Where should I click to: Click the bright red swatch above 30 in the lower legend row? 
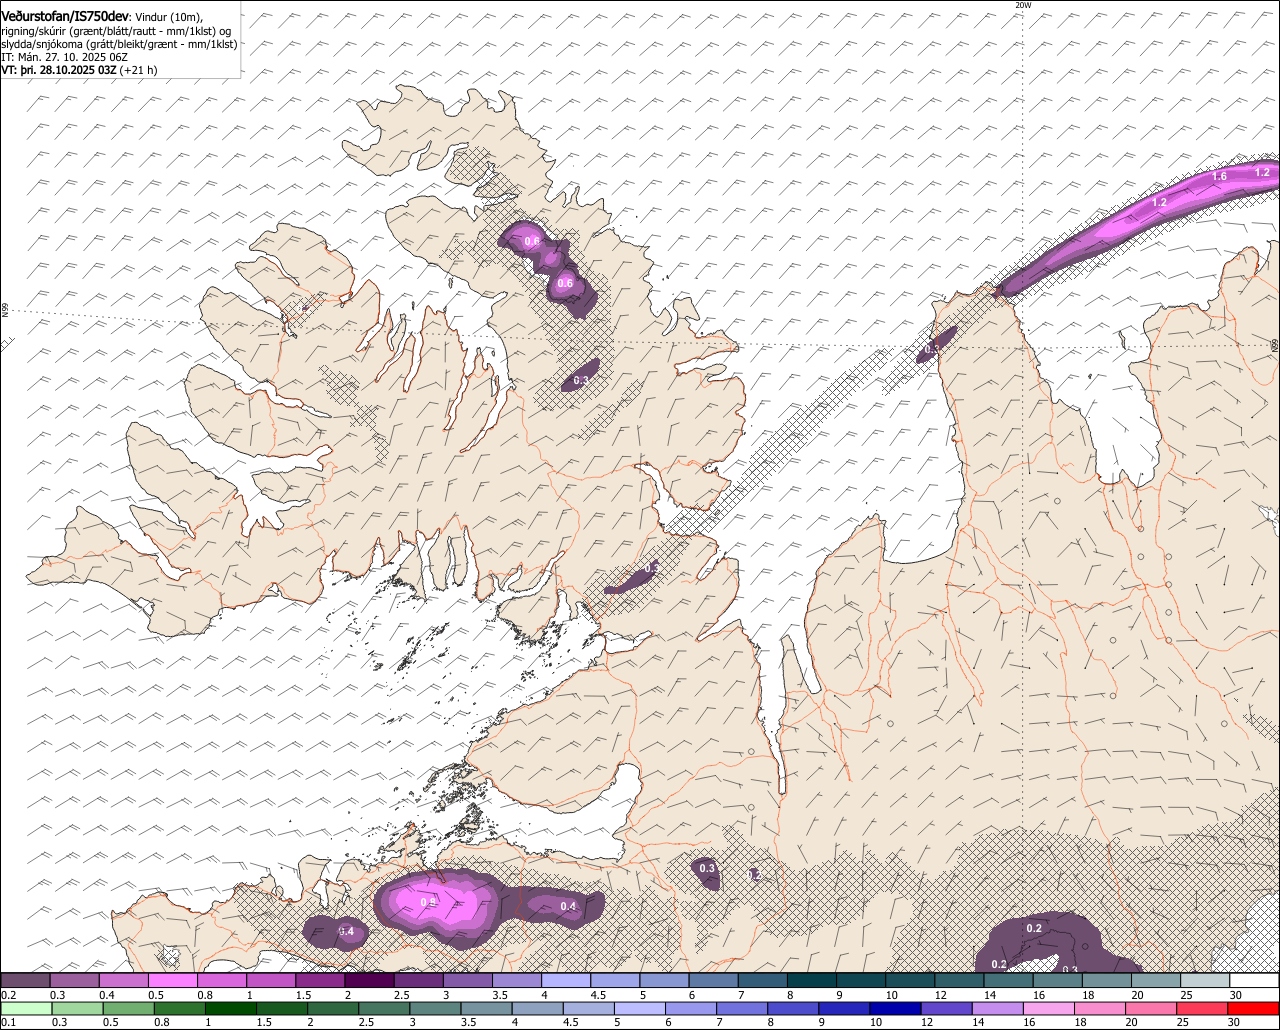pyautogui.click(x=1254, y=1008)
